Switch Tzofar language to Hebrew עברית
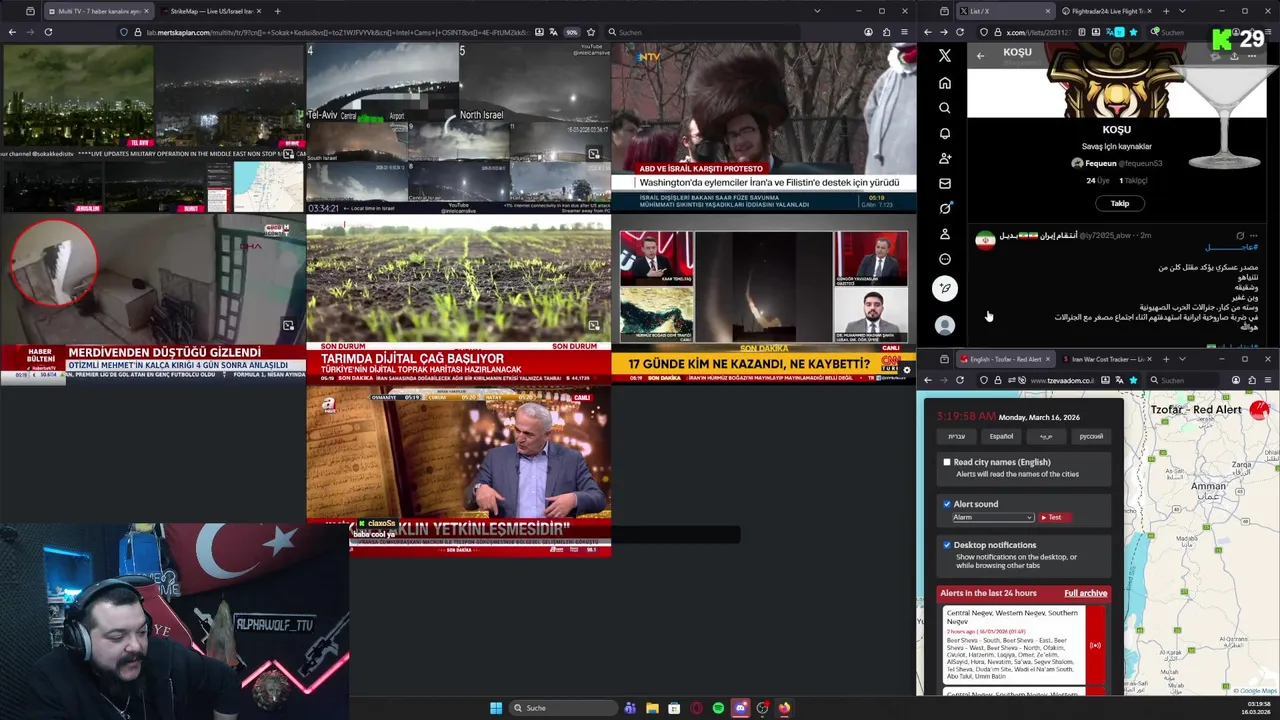The image size is (1280, 720). tap(956, 436)
